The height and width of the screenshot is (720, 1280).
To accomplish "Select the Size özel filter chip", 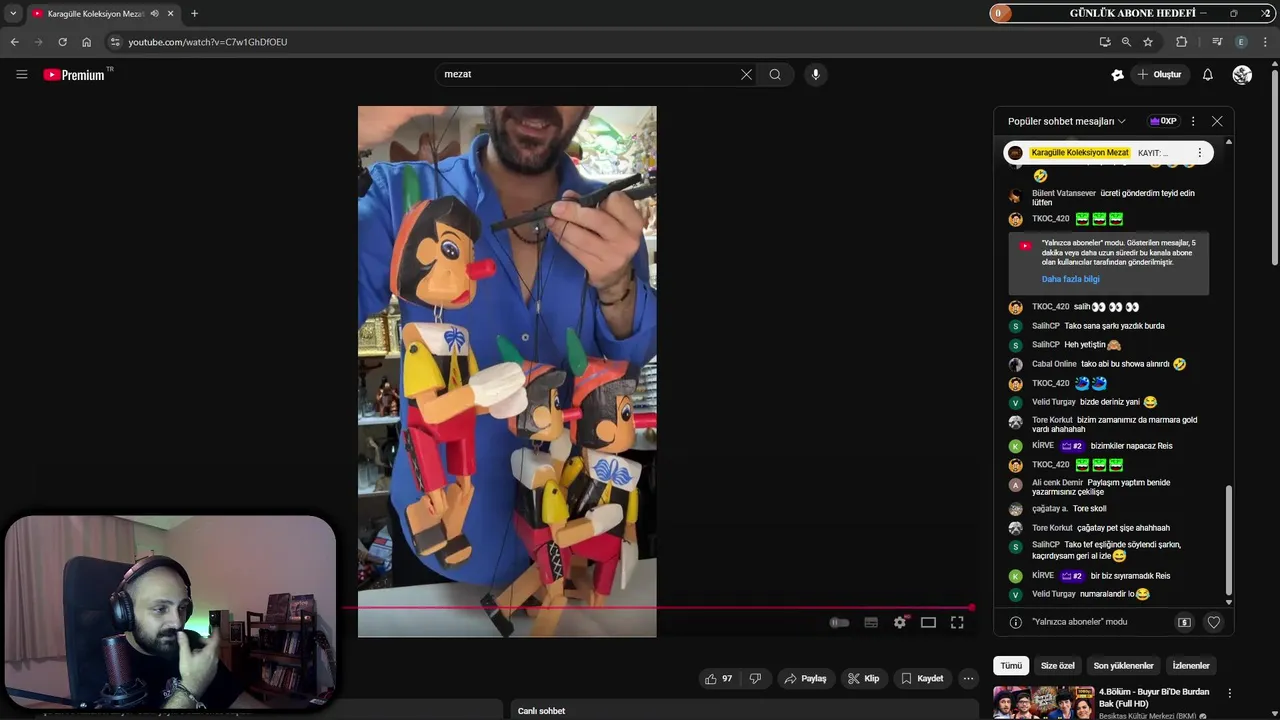I will (x=1057, y=665).
